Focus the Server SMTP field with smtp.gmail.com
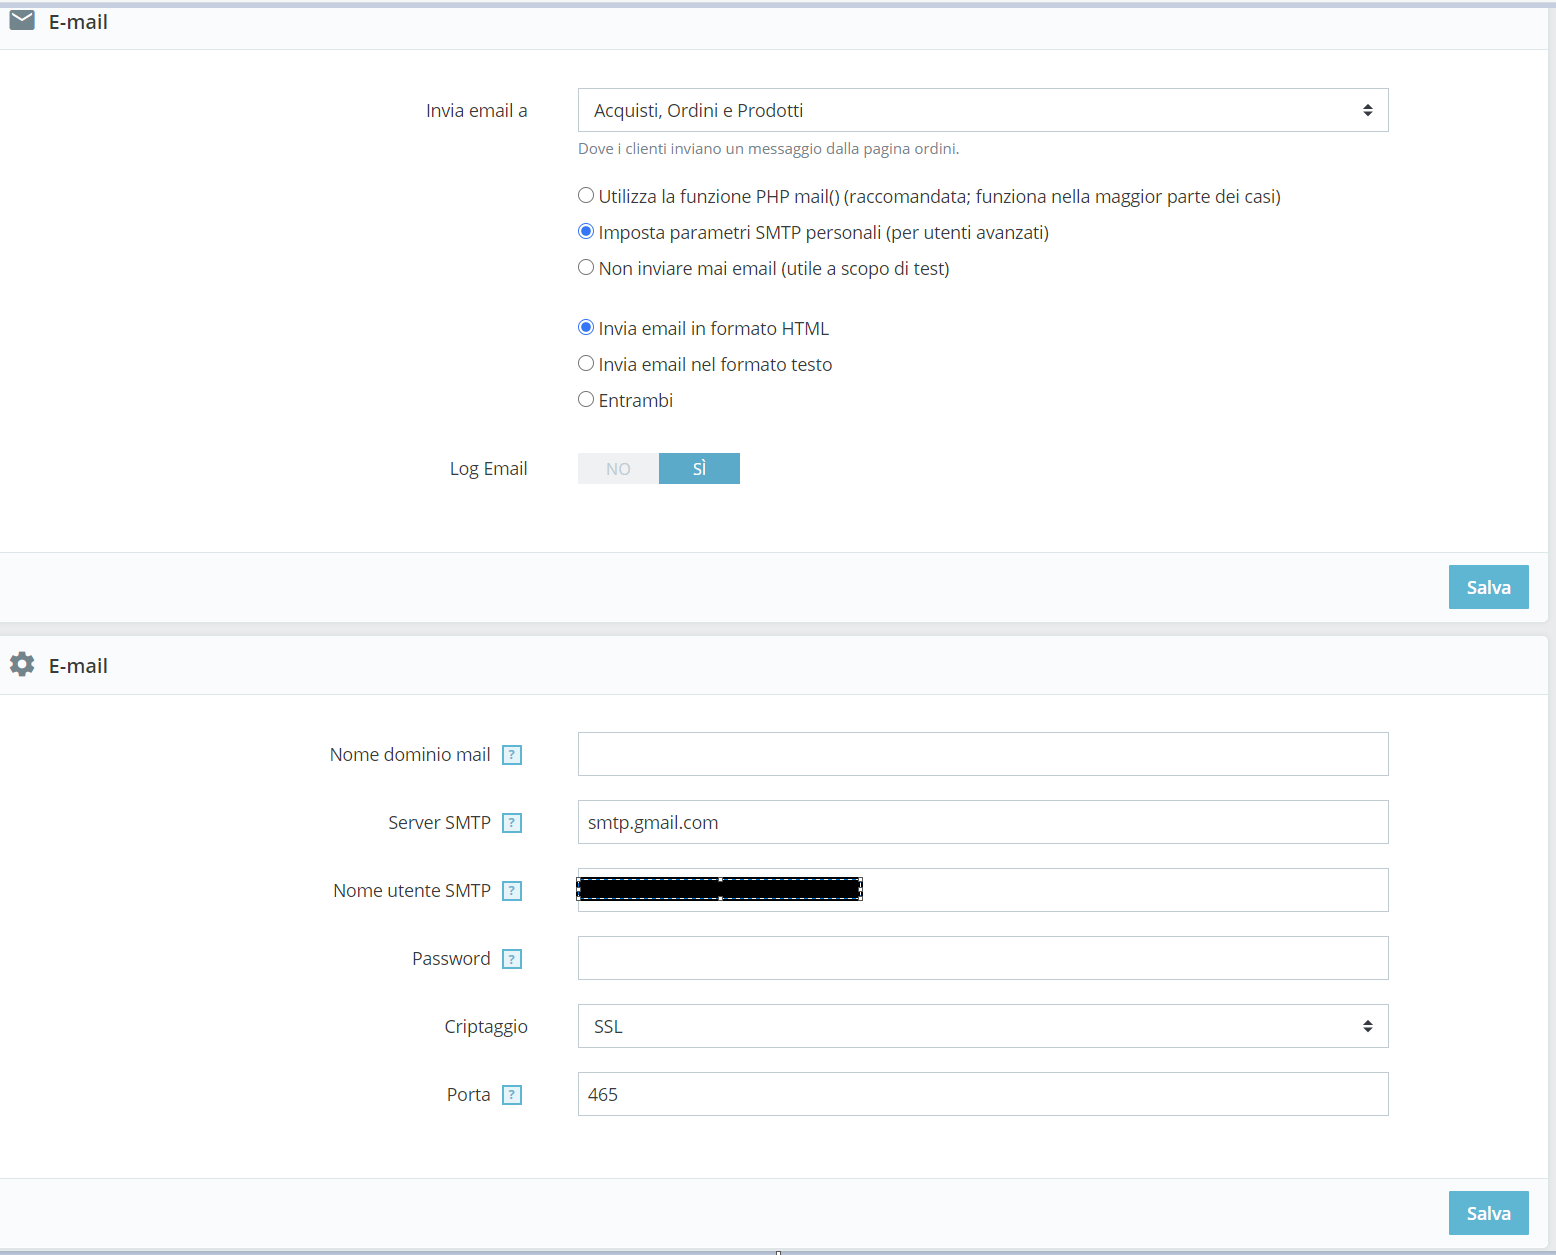The width and height of the screenshot is (1556, 1255). click(983, 822)
